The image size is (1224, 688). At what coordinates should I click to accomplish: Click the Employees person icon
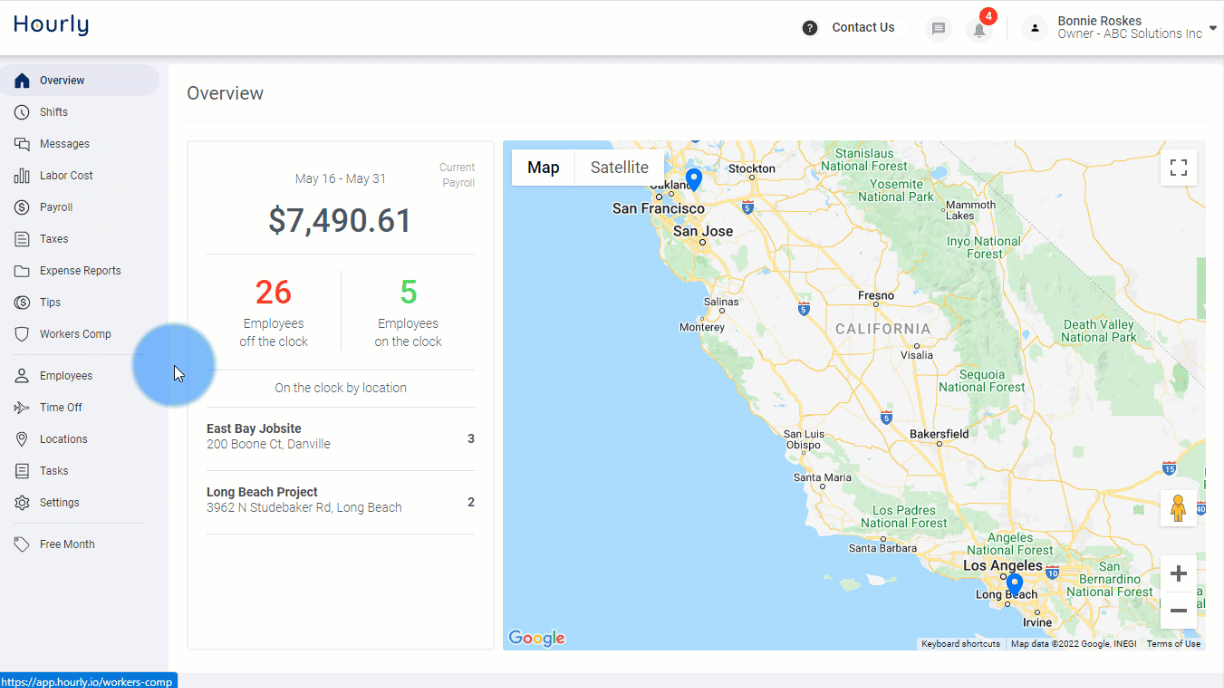tap(22, 376)
